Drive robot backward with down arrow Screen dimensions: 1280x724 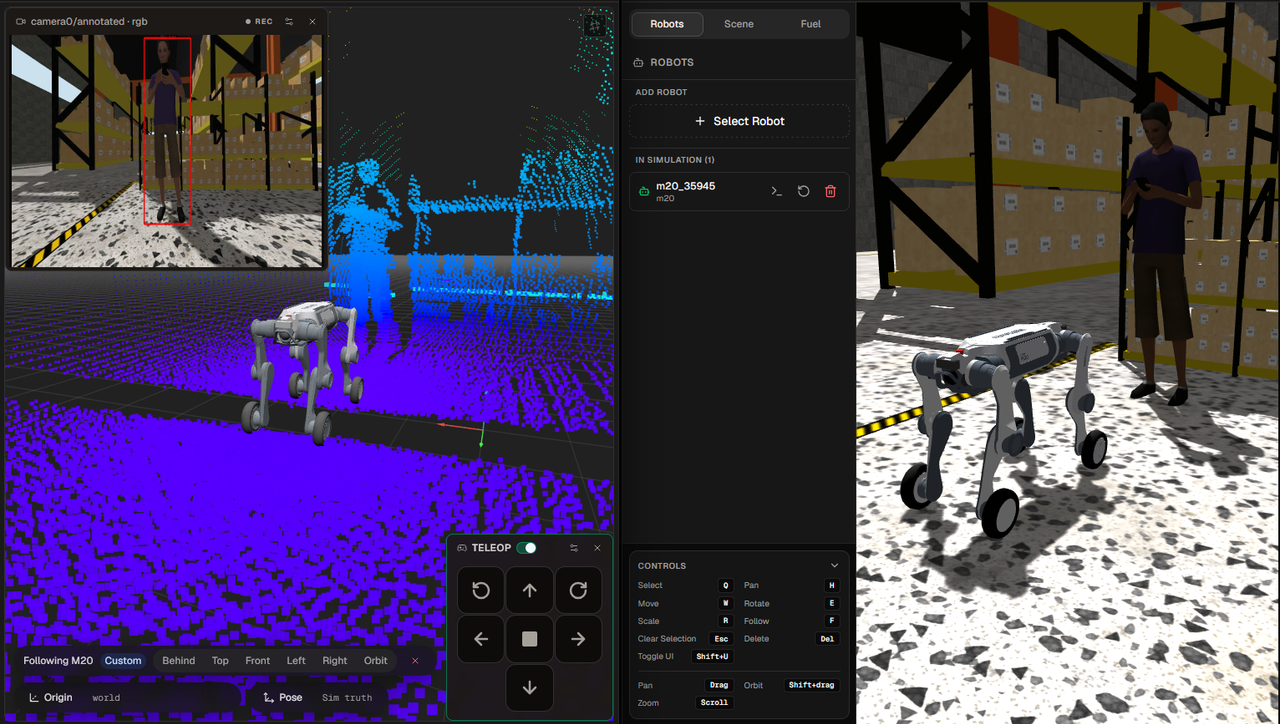click(x=530, y=688)
